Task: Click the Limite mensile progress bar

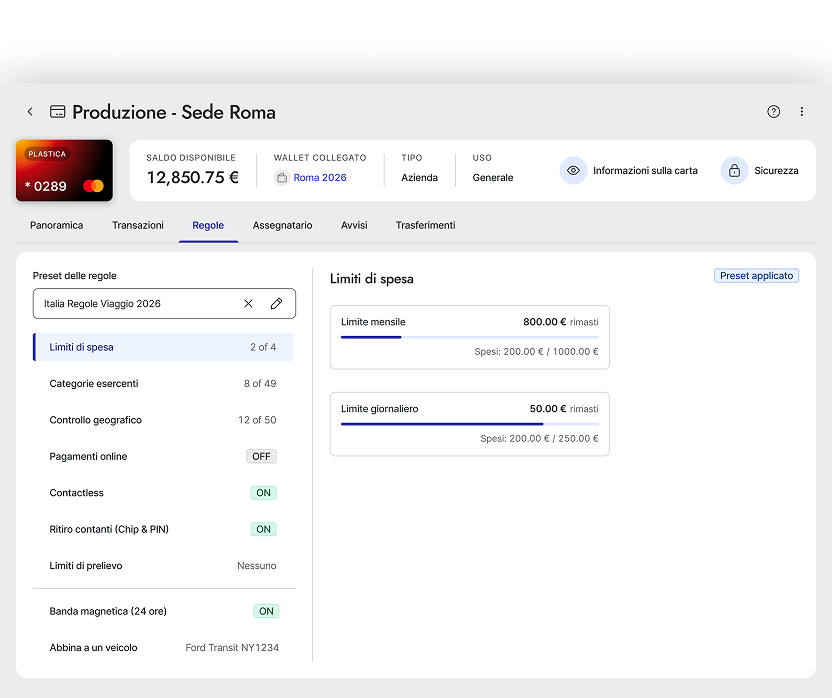Action: [469, 337]
